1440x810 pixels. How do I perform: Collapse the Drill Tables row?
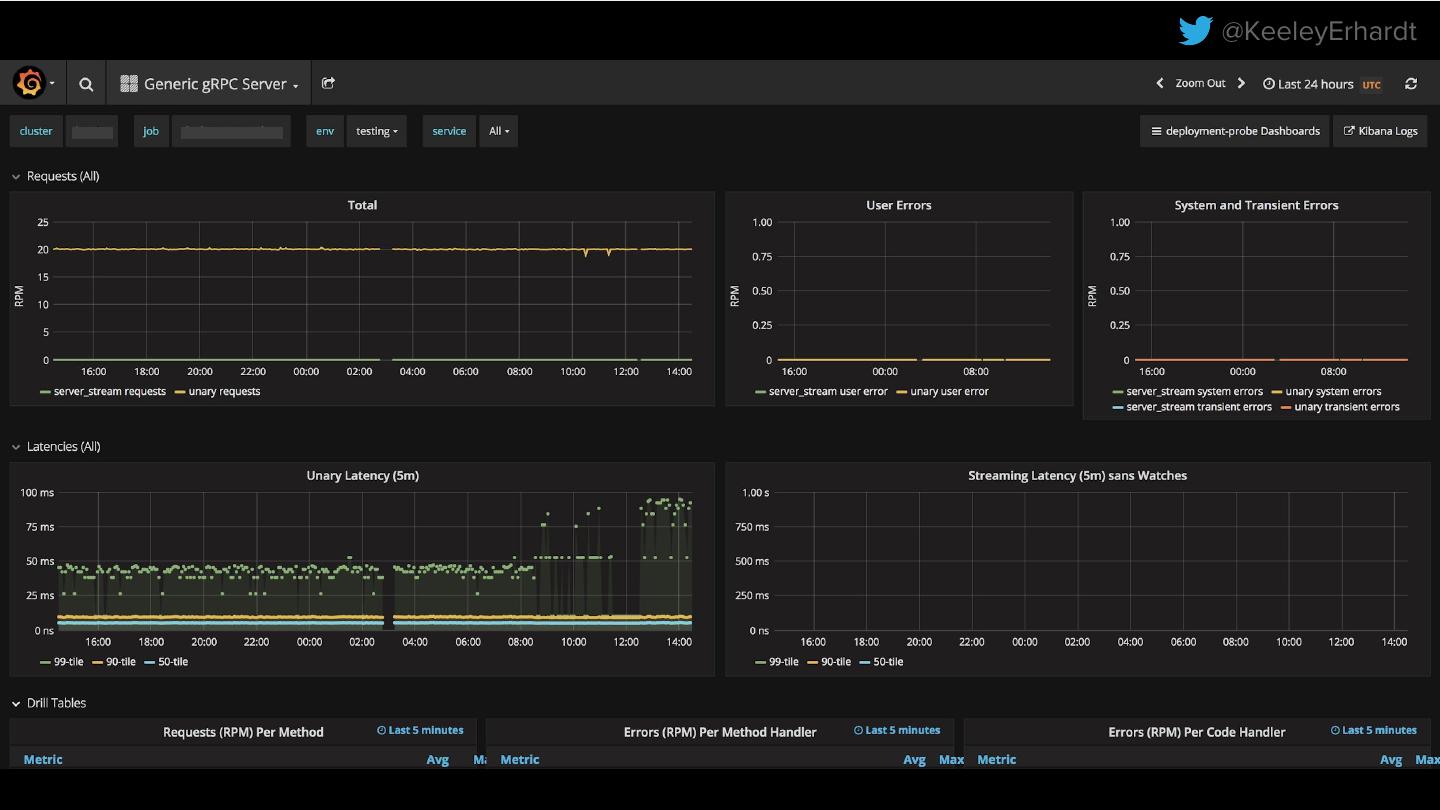click(56, 703)
